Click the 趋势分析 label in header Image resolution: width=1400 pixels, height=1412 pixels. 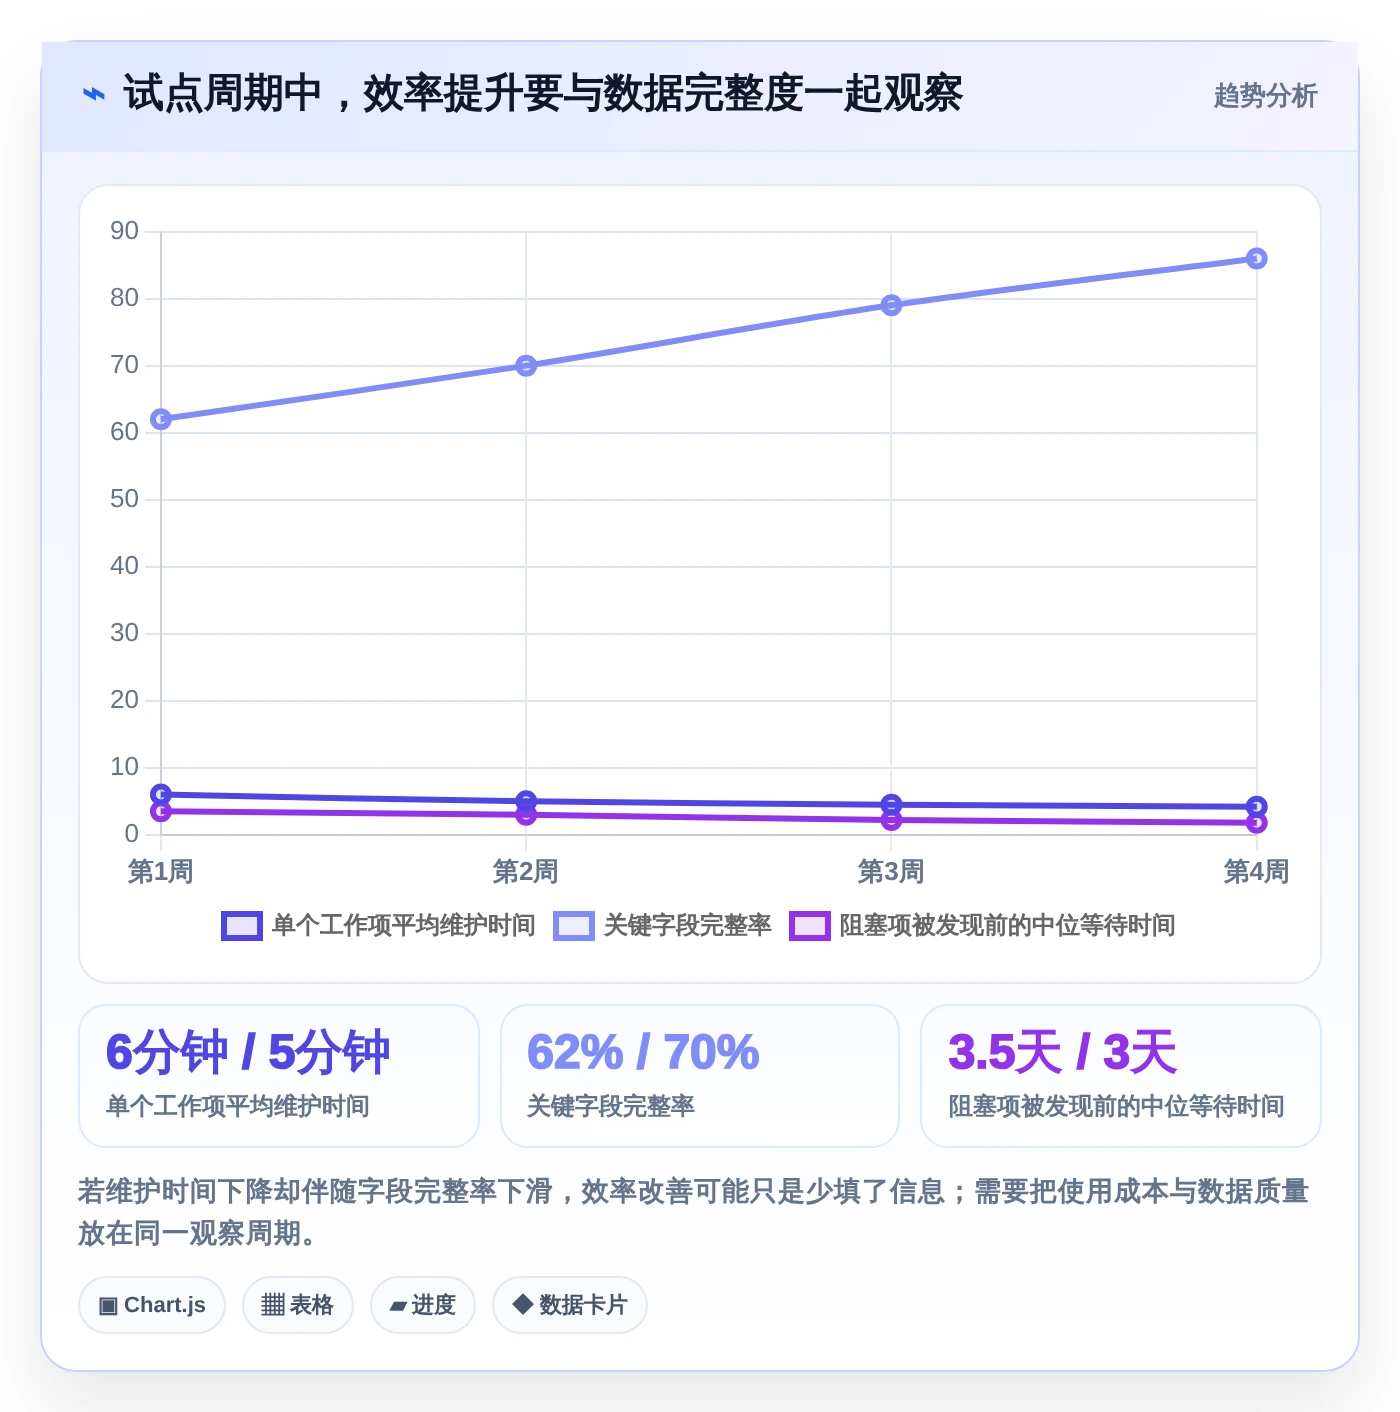(1265, 96)
